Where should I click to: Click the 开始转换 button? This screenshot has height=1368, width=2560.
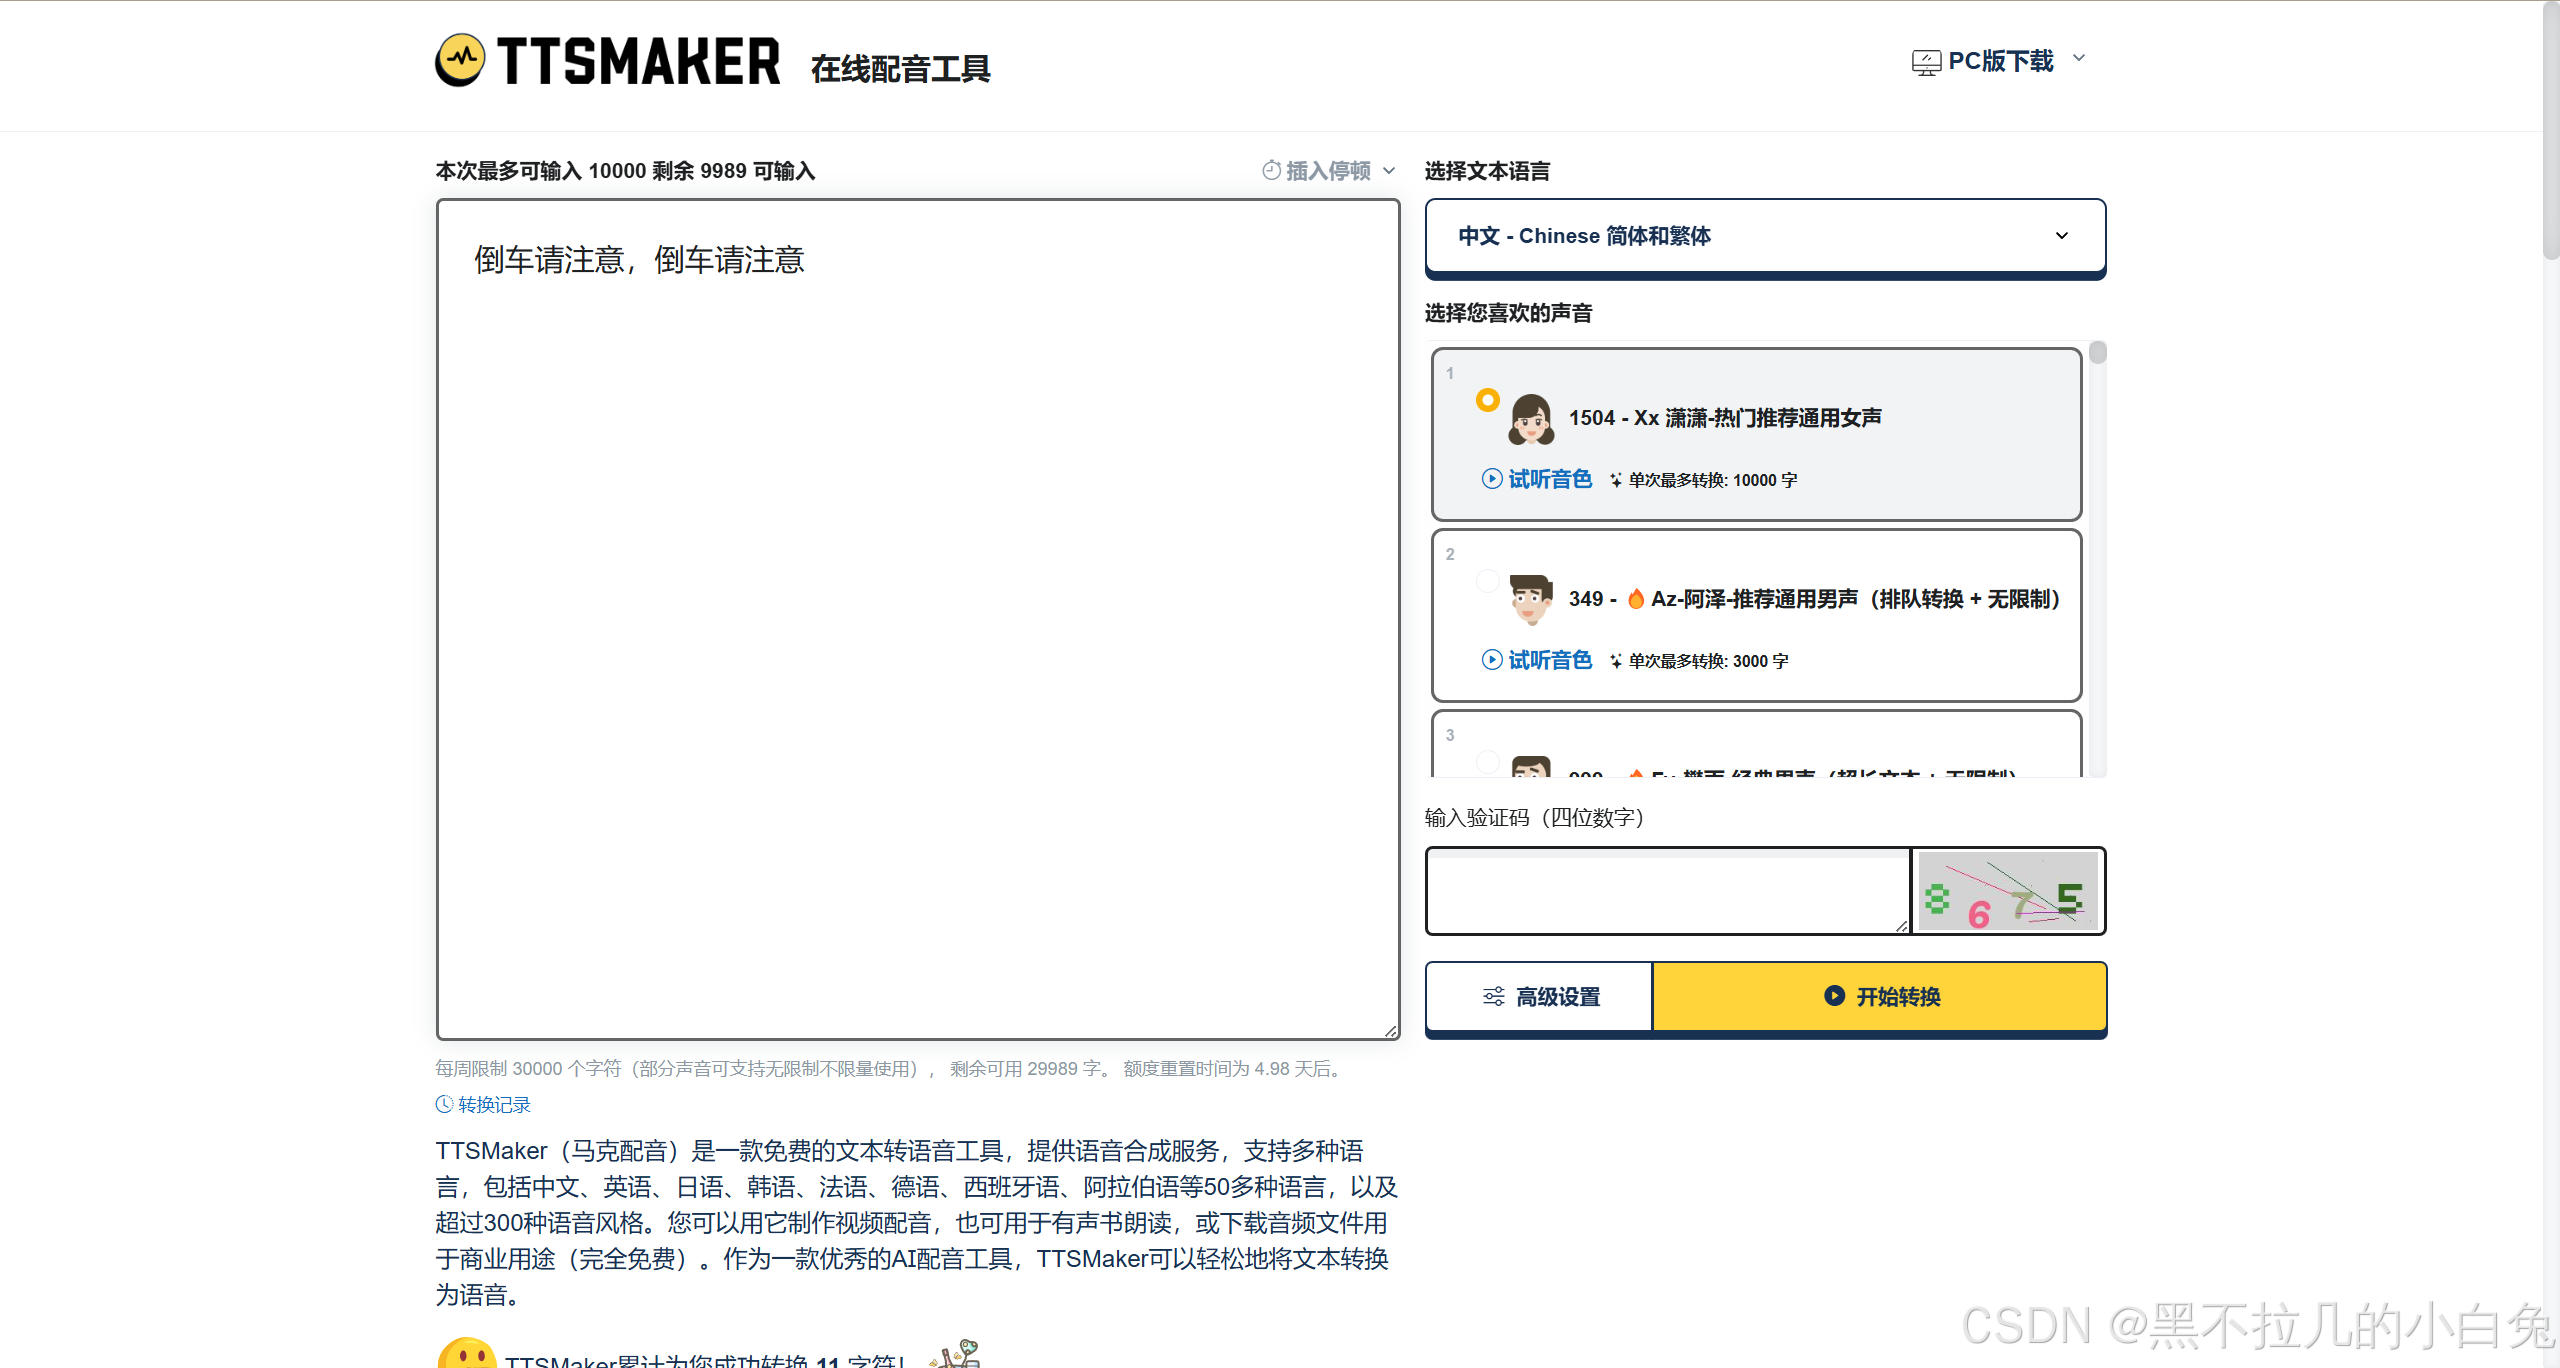tap(1880, 997)
